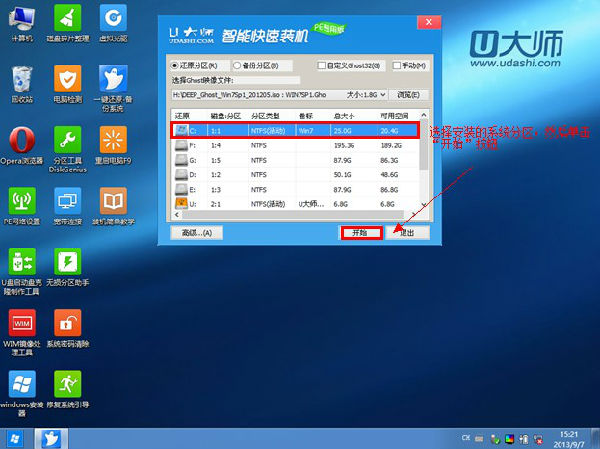Open the Windows Start button
The width and height of the screenshot is (600, 449).
click(16, 438)
